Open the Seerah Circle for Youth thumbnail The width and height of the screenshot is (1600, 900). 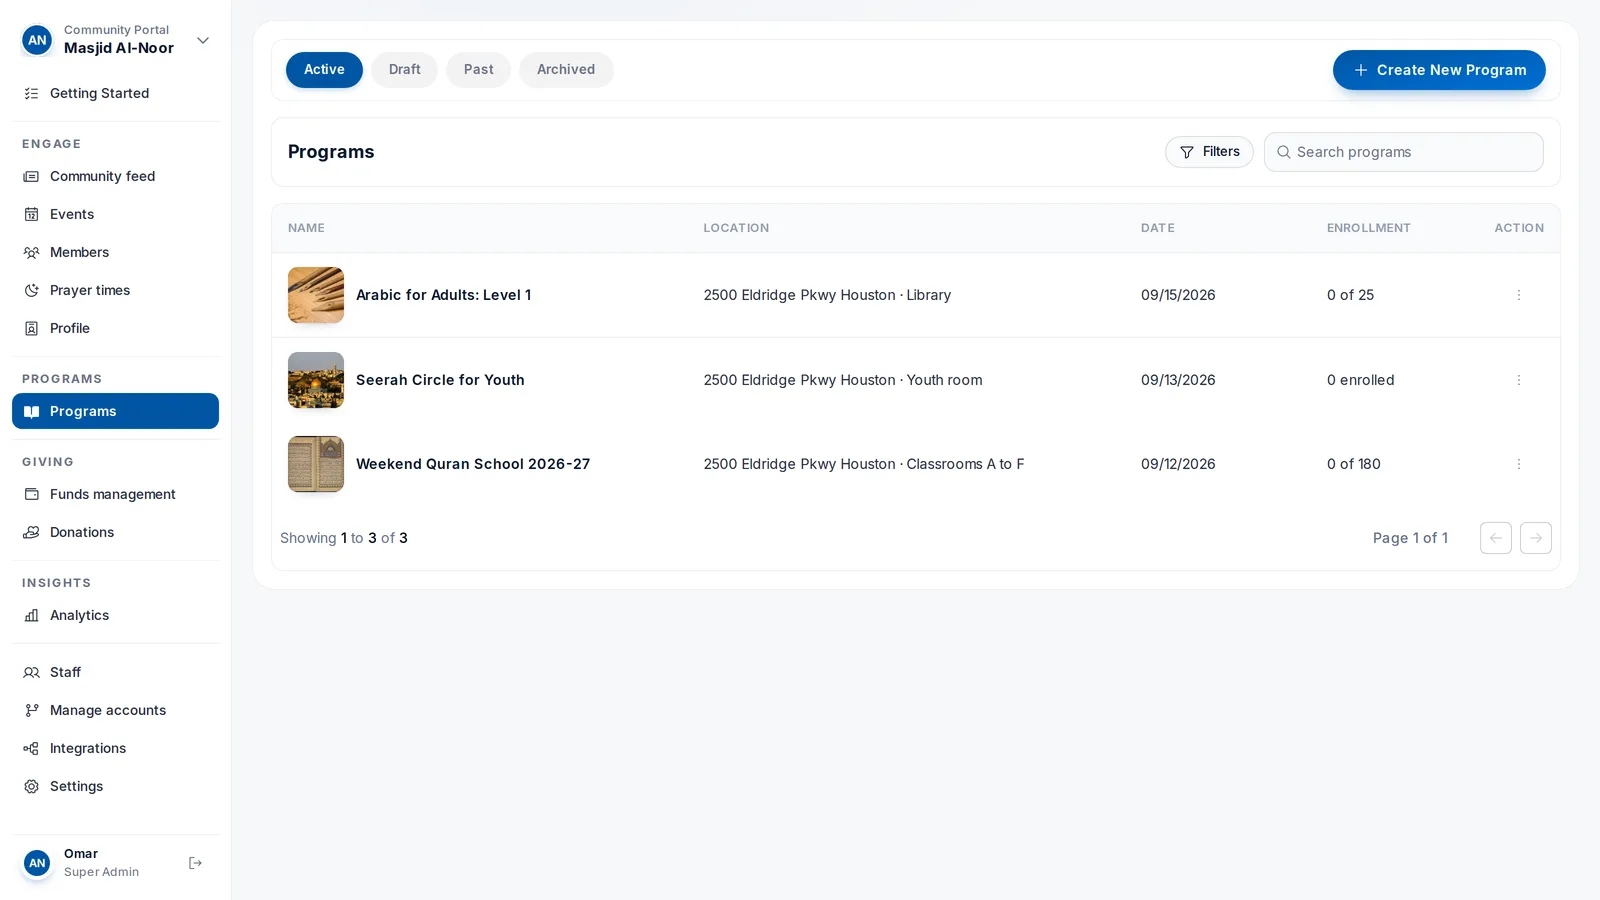tap(316, 380)
